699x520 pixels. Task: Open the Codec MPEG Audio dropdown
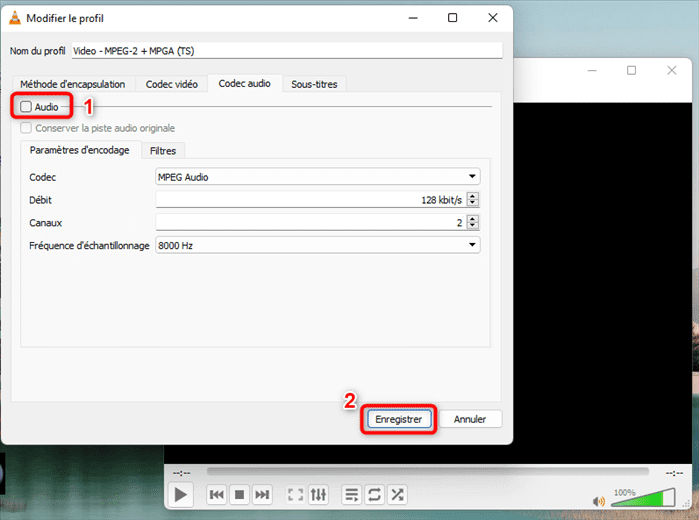point(318,177)
